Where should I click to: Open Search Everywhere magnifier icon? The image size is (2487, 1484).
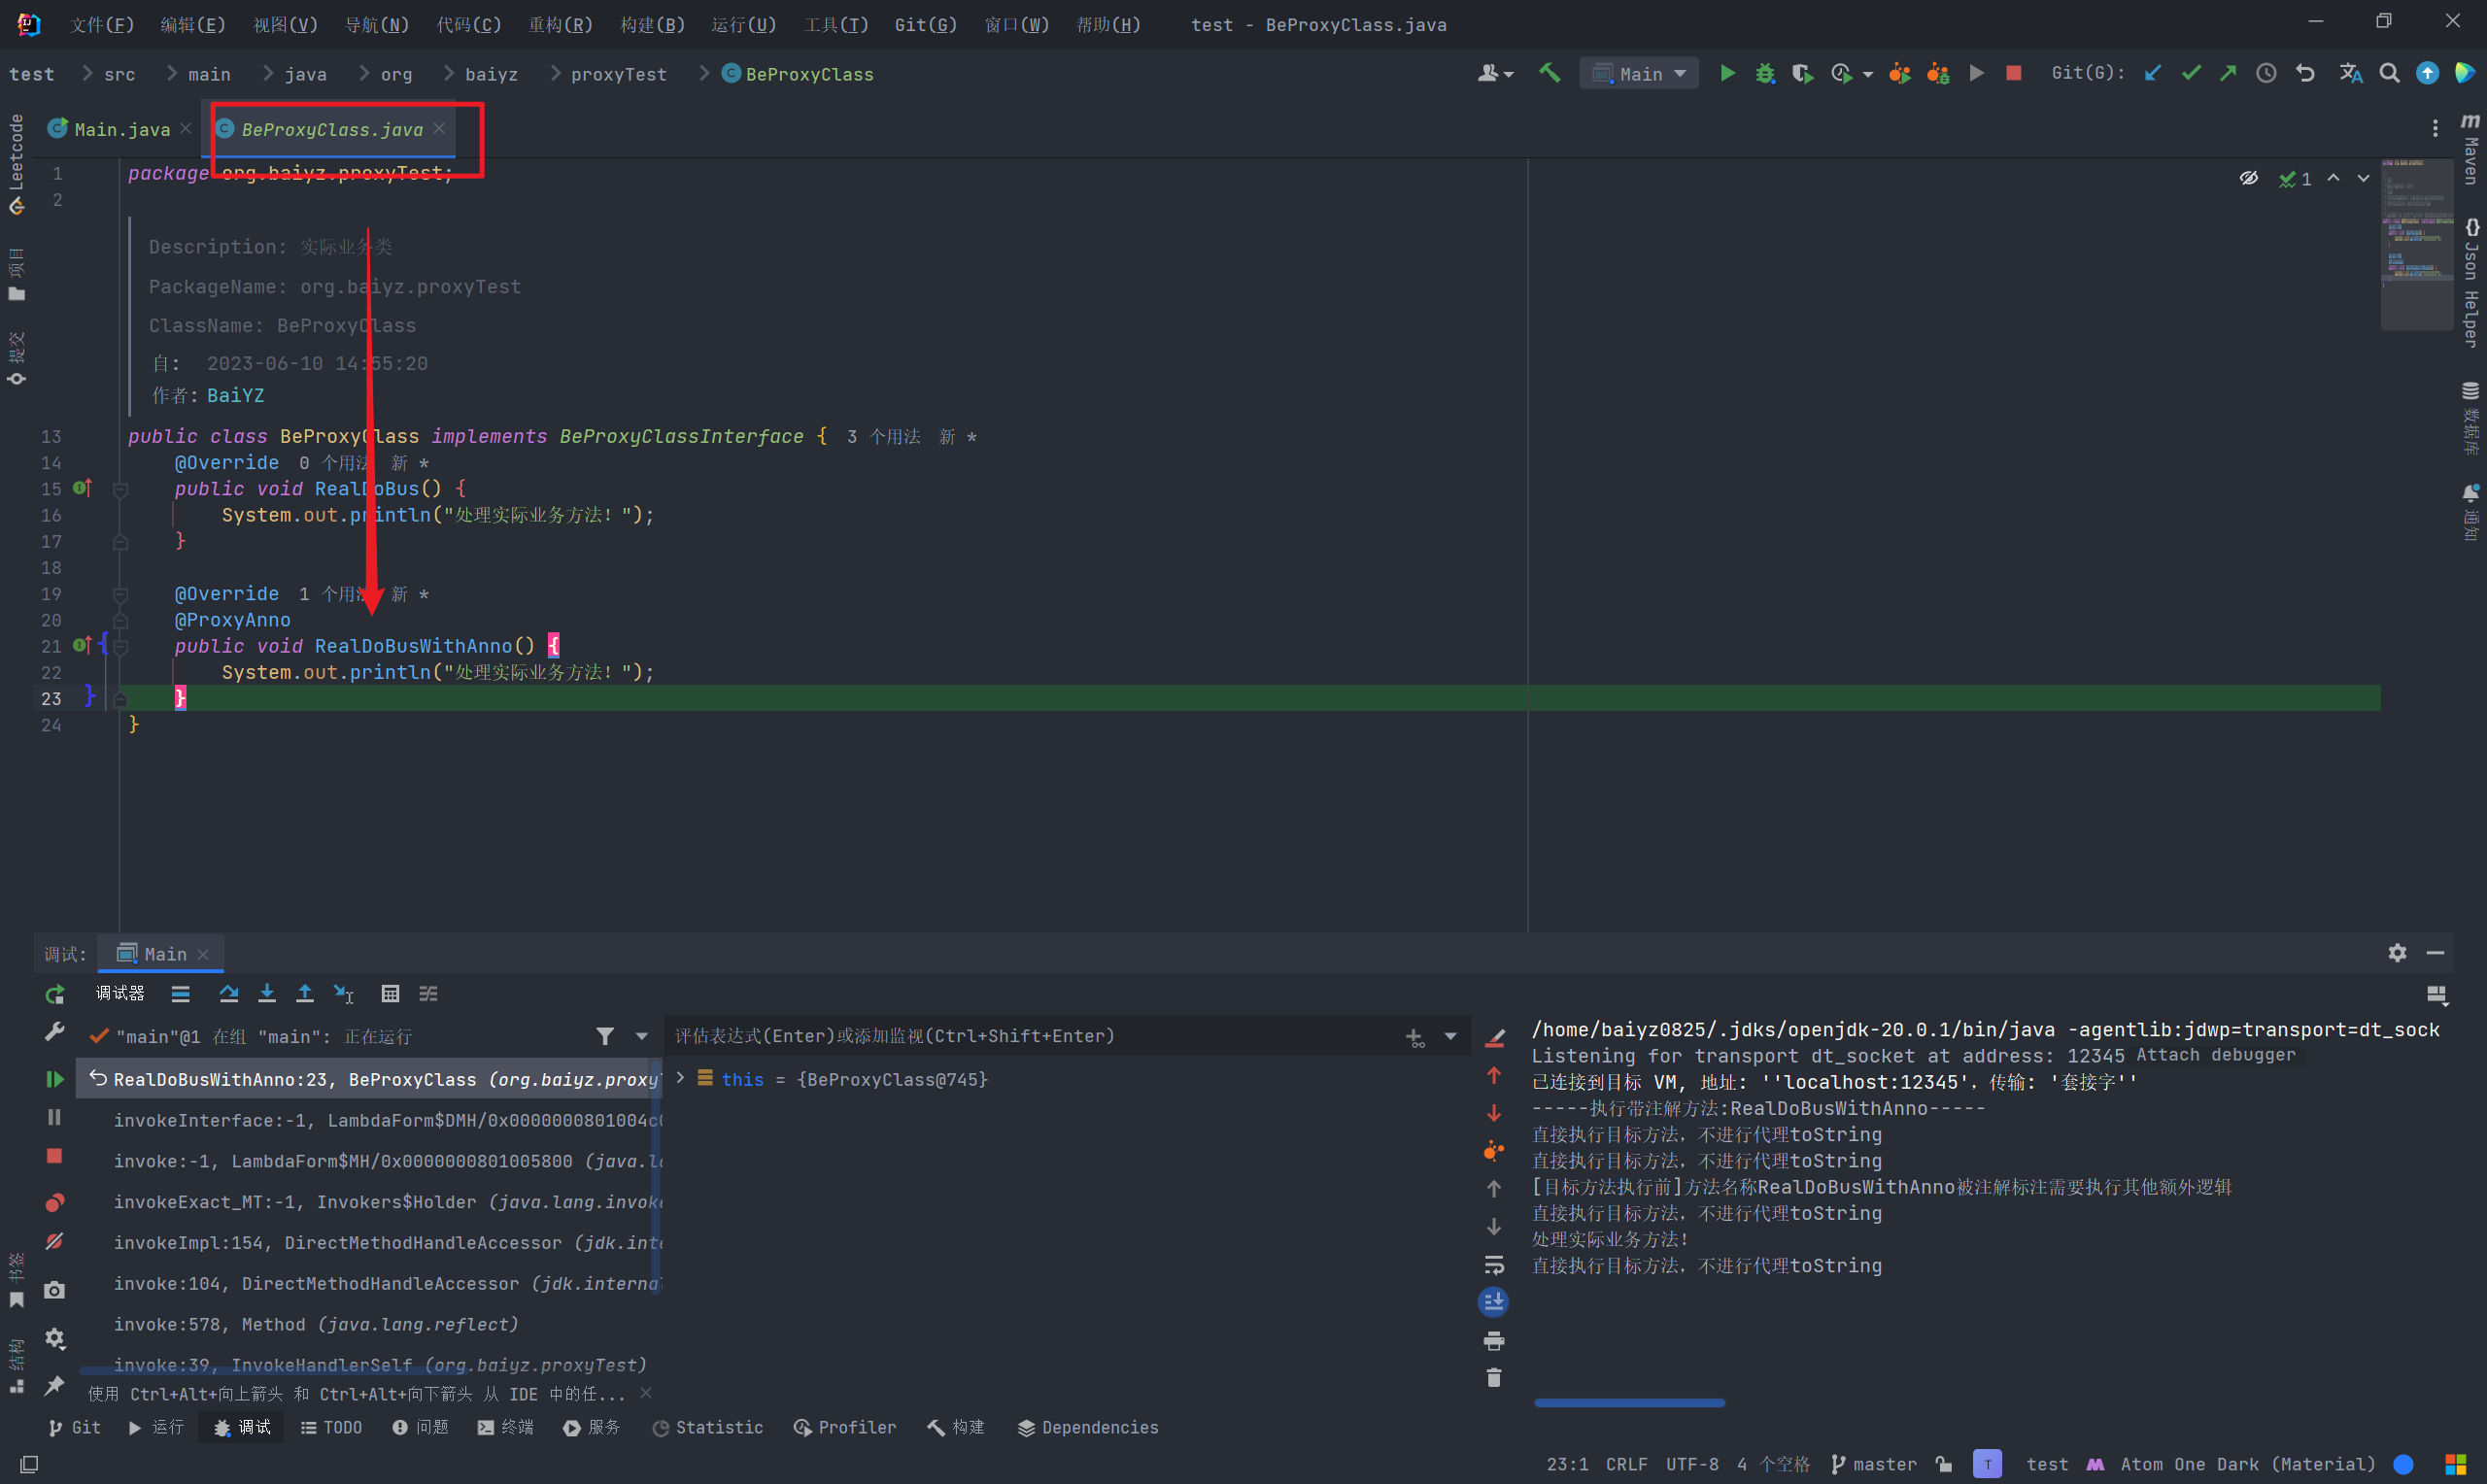2389,73
